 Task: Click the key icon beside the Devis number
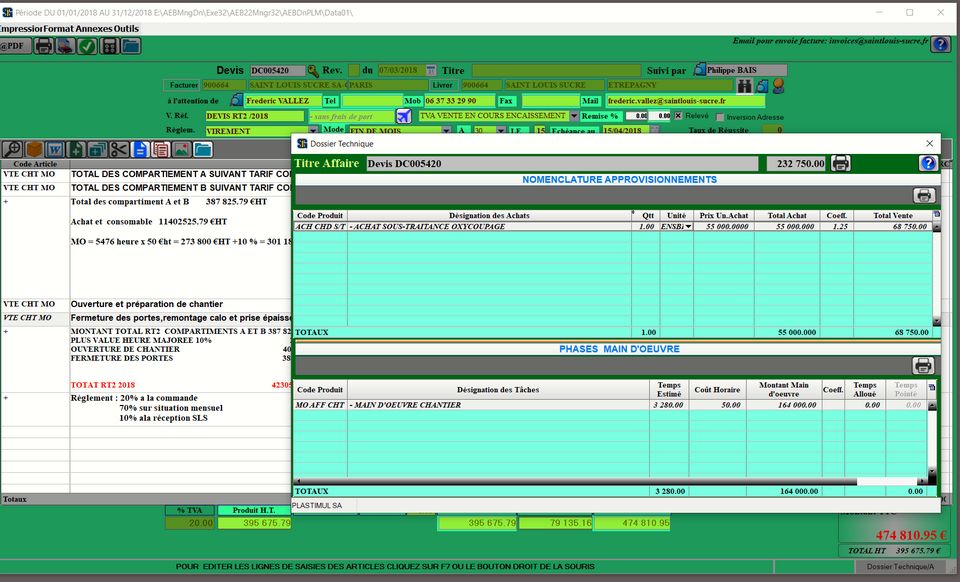313,70
